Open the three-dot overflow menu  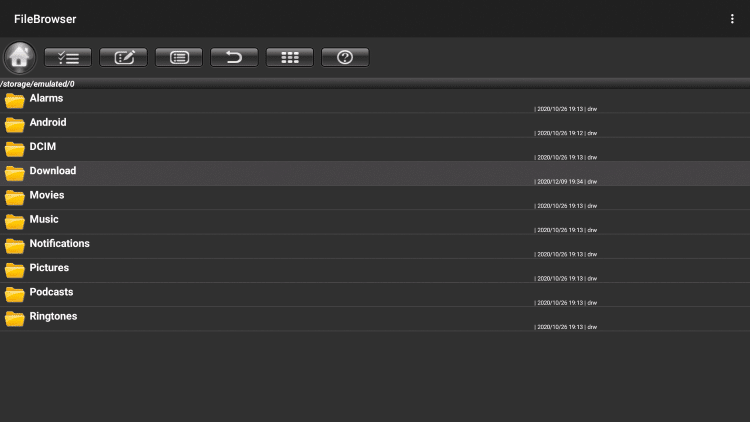pos(732,19)
